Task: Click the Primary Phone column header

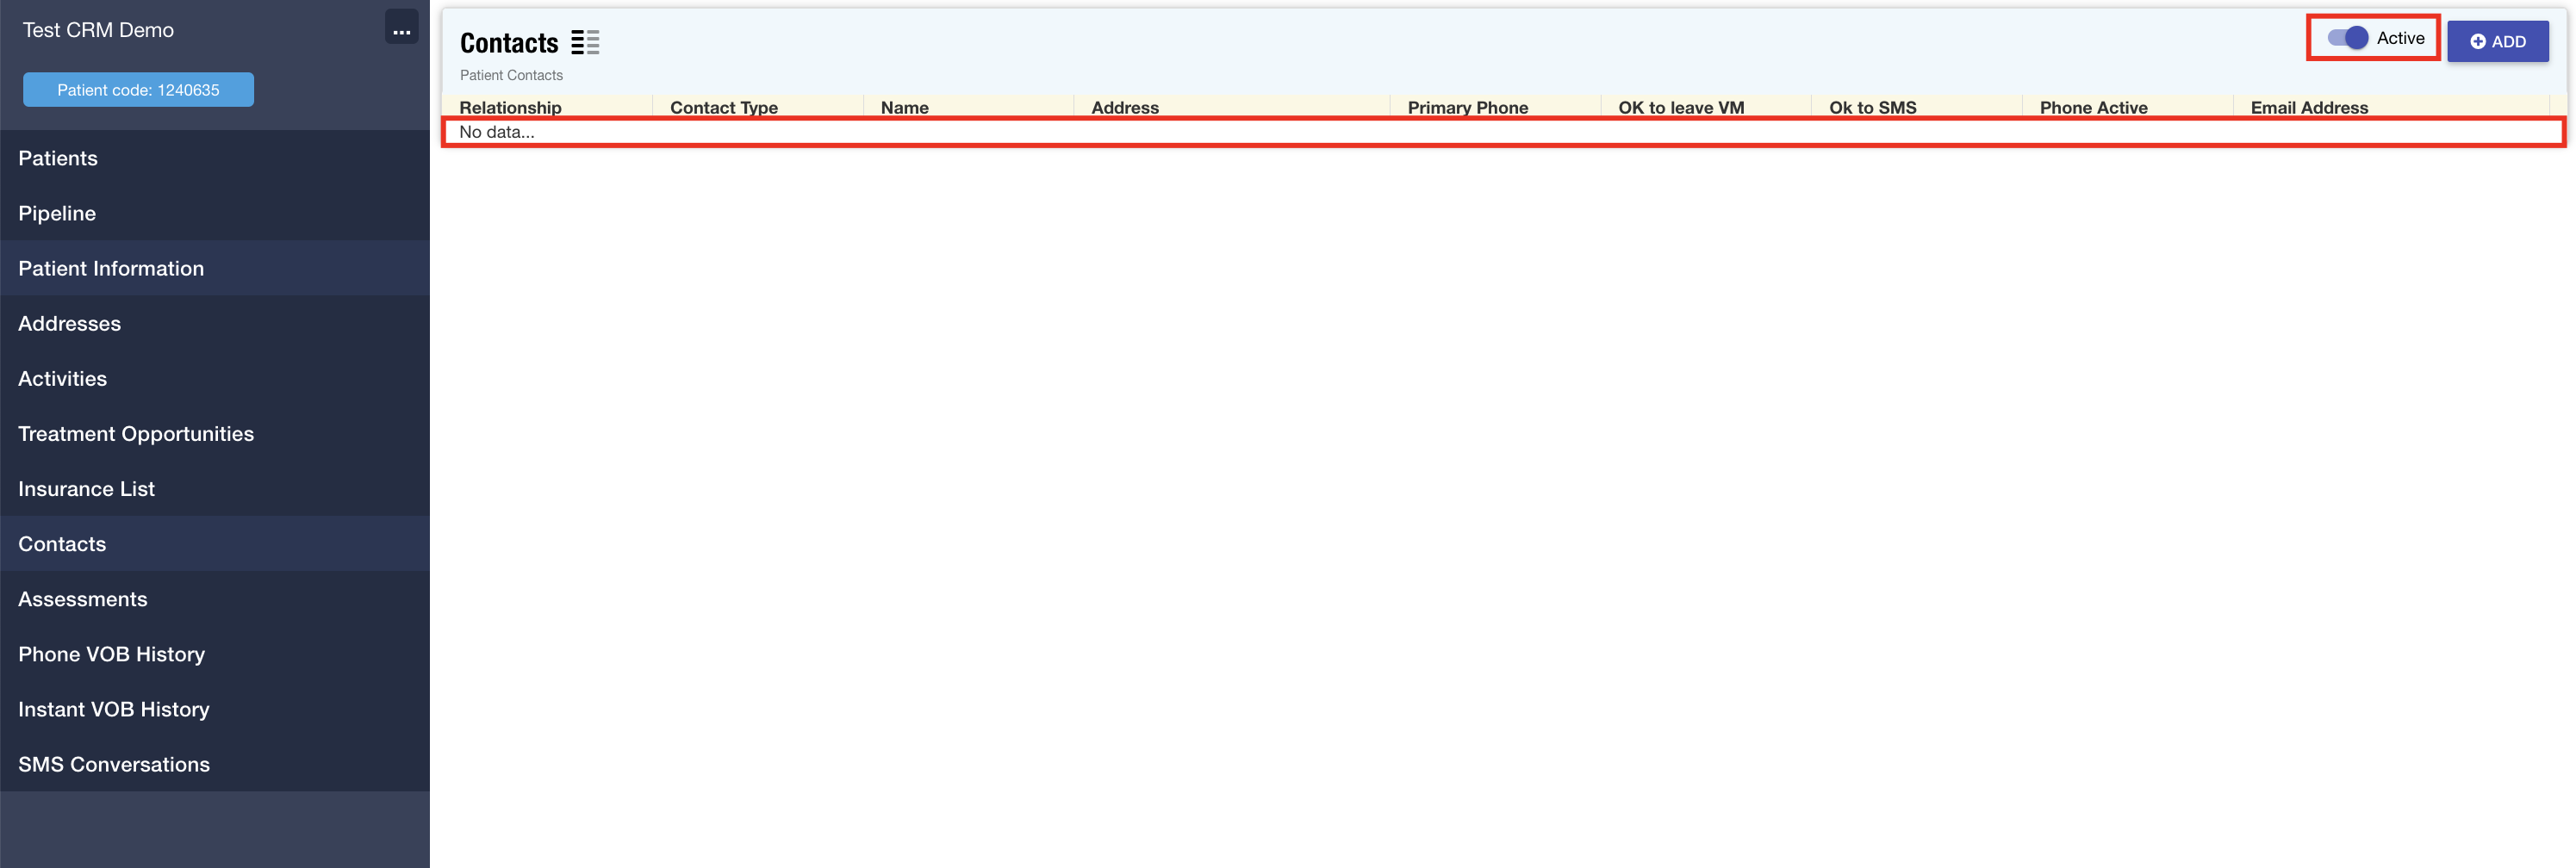Action: tap(1467, 107)
